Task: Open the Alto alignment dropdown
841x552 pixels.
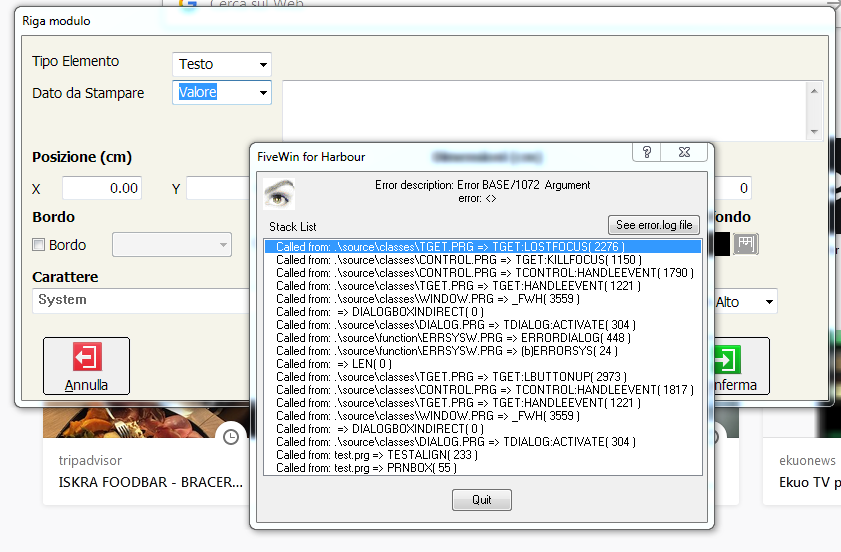Action: 746,302
